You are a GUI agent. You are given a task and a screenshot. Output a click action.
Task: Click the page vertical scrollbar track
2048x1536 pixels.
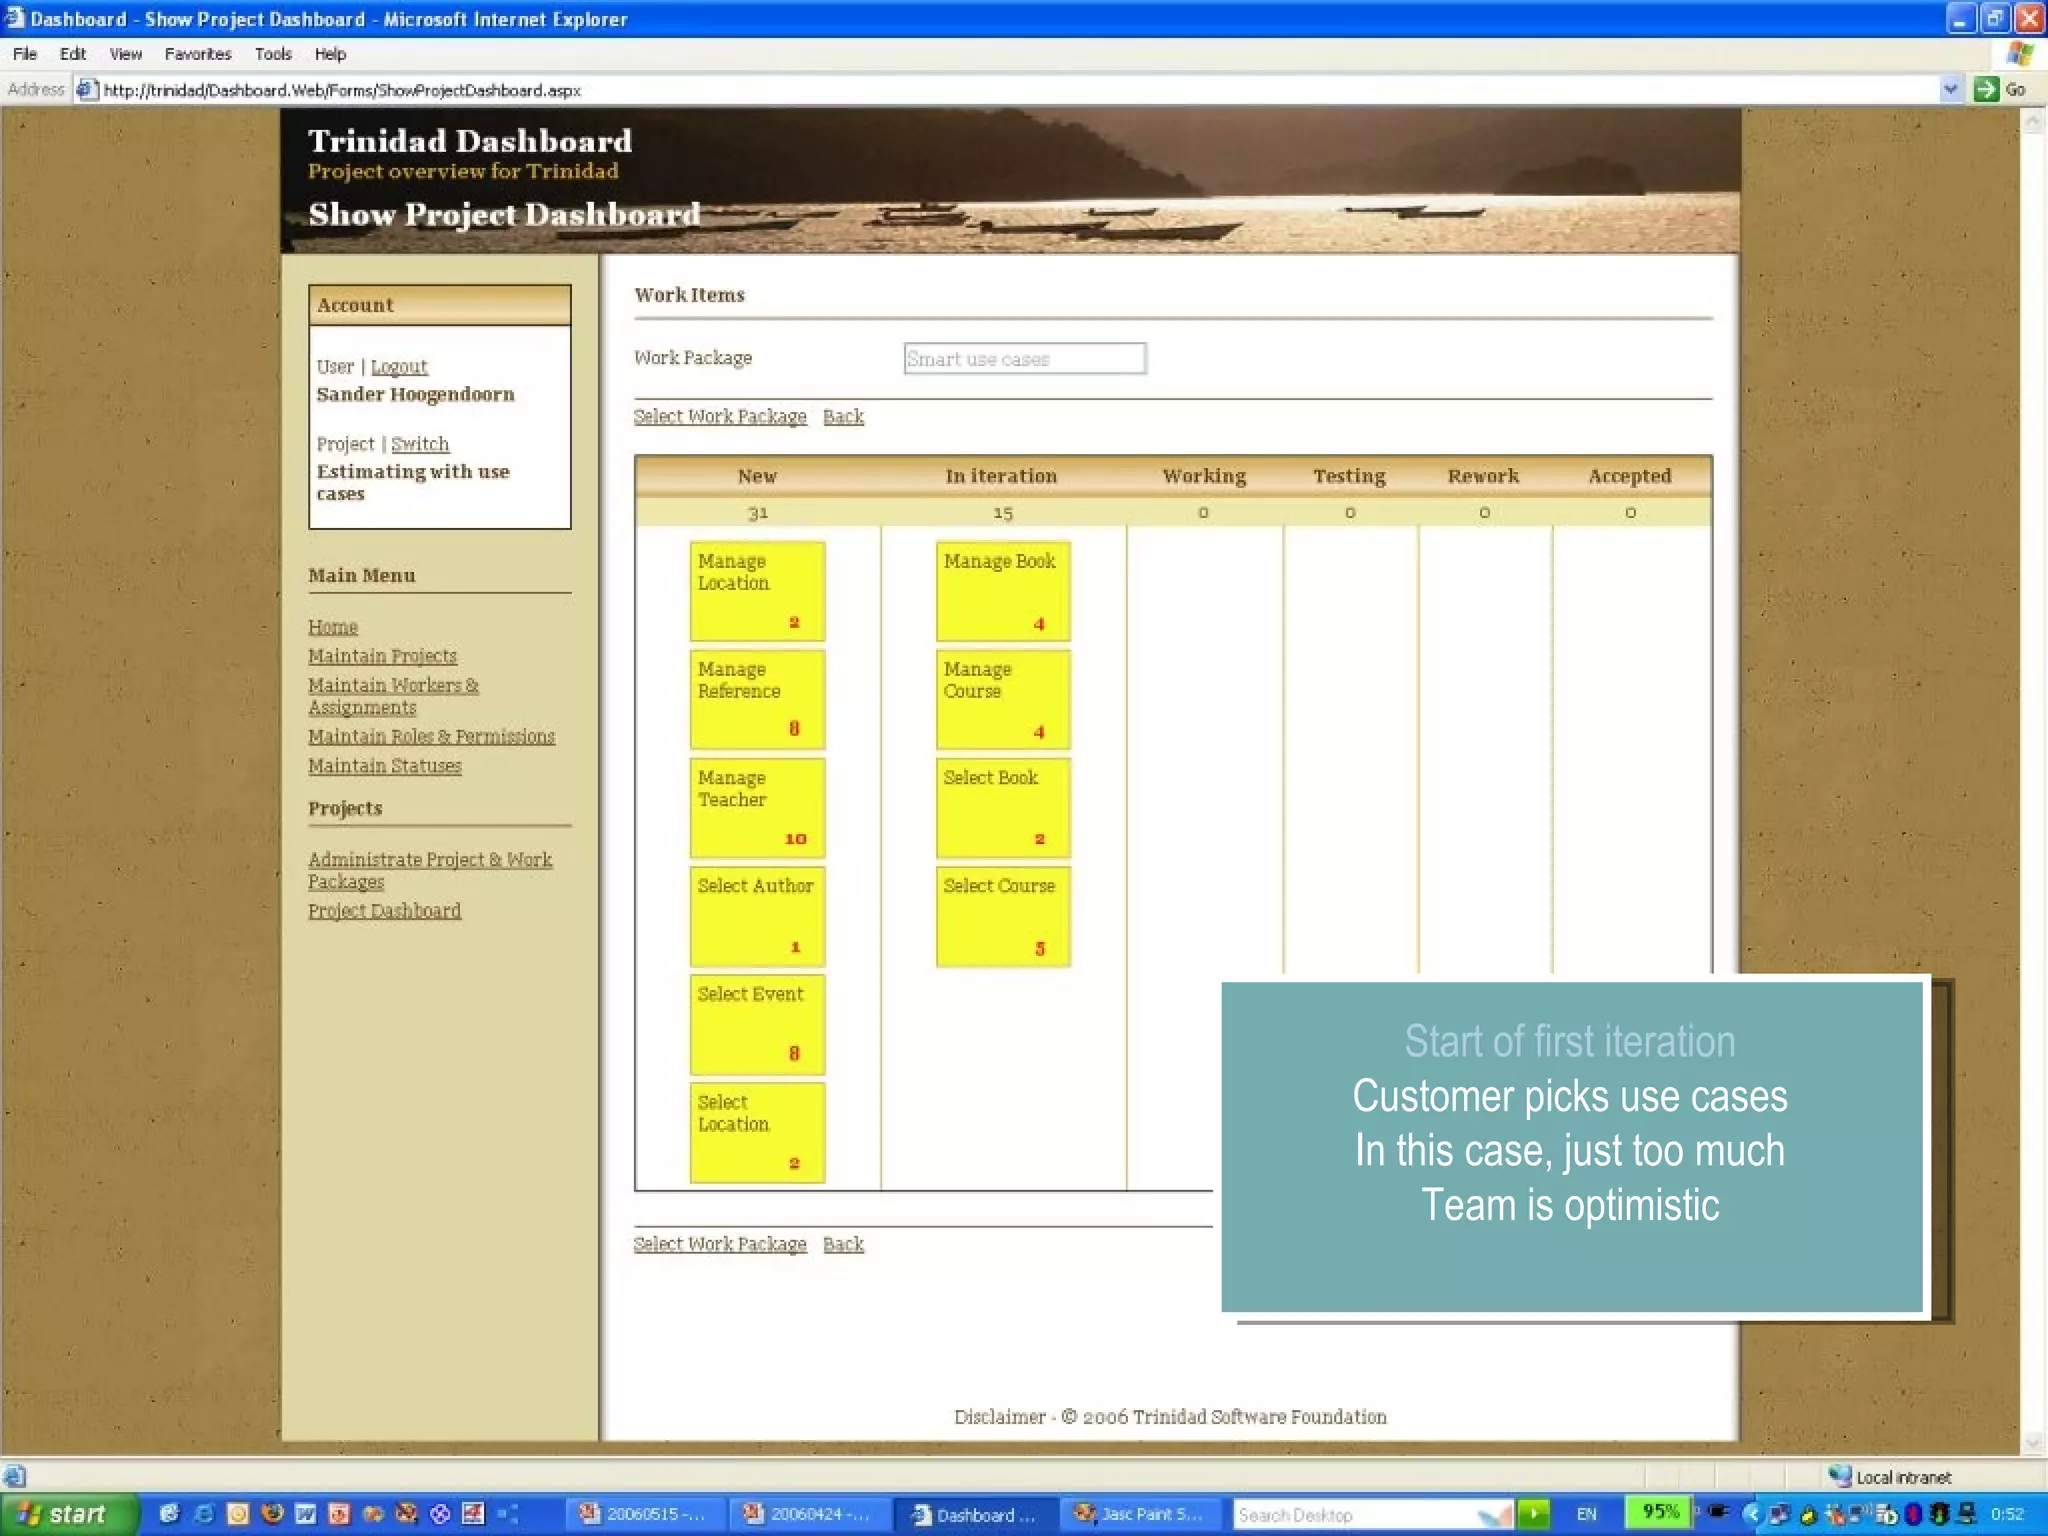(x=2032, y=780)
